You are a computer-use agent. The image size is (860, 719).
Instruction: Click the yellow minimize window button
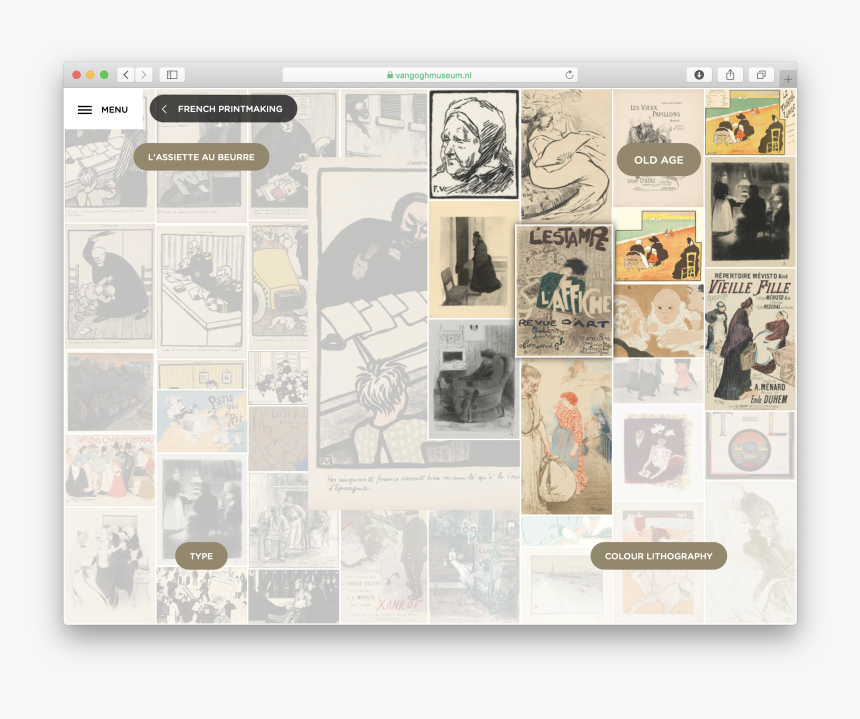(x=90, y=75)
